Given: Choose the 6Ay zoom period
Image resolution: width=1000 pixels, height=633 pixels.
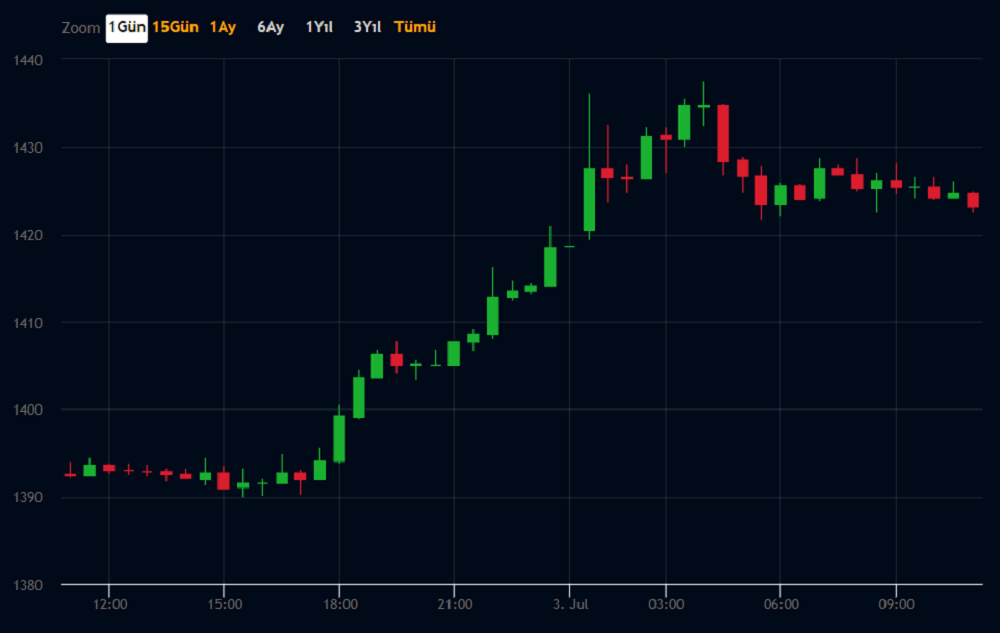Looking at the screenshot, I should point(270,27).
